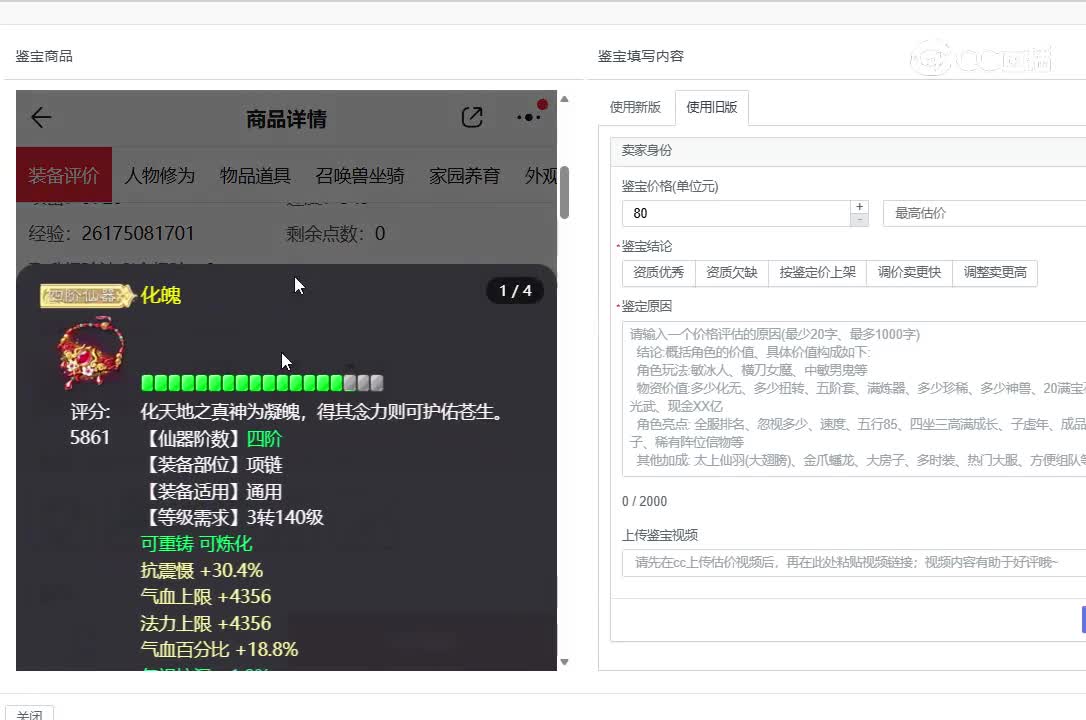This screenshot has height=720, width=1086.
Task: Open the 召唤兽坐骑 tab
Action: coord(359,176)
